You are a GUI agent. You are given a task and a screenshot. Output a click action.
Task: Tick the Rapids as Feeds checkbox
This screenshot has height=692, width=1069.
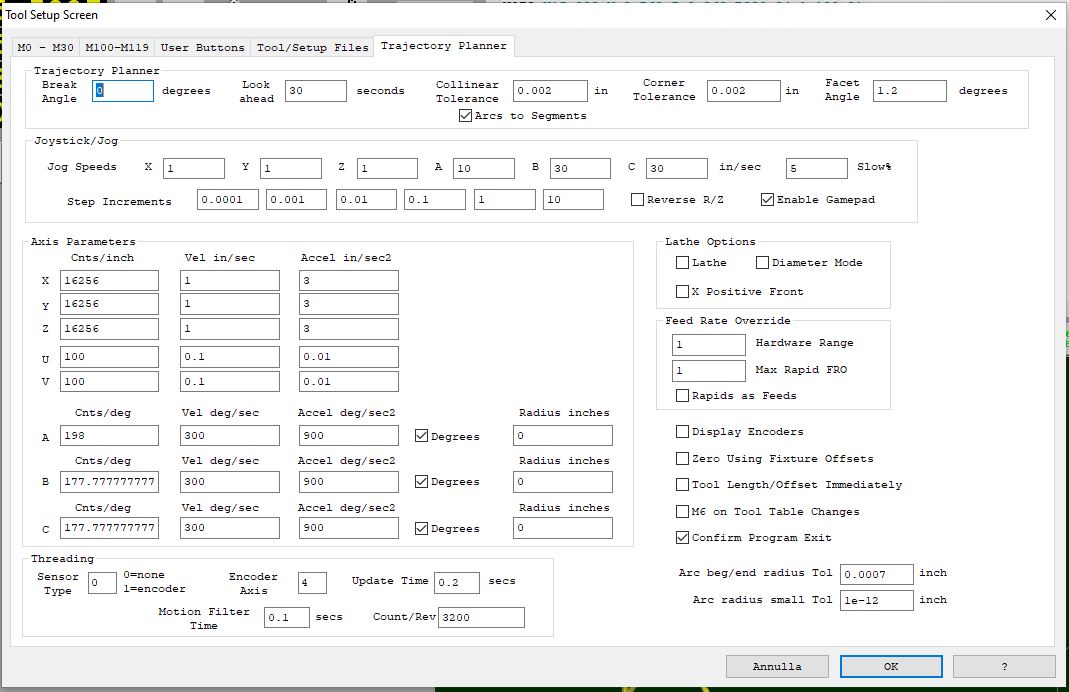(x=683, y=396)
